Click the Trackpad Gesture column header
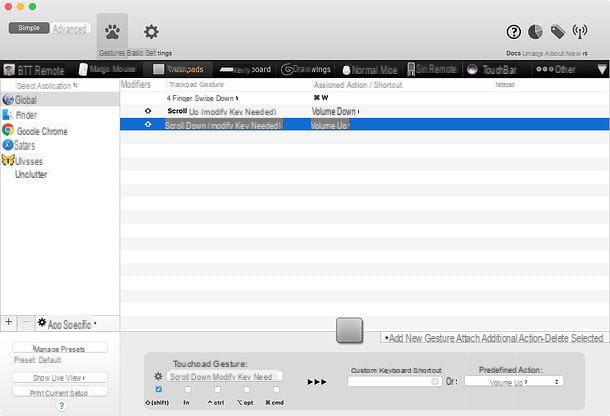Image resolution: width=610 pixels, height=416 pixels. [196, 84]
